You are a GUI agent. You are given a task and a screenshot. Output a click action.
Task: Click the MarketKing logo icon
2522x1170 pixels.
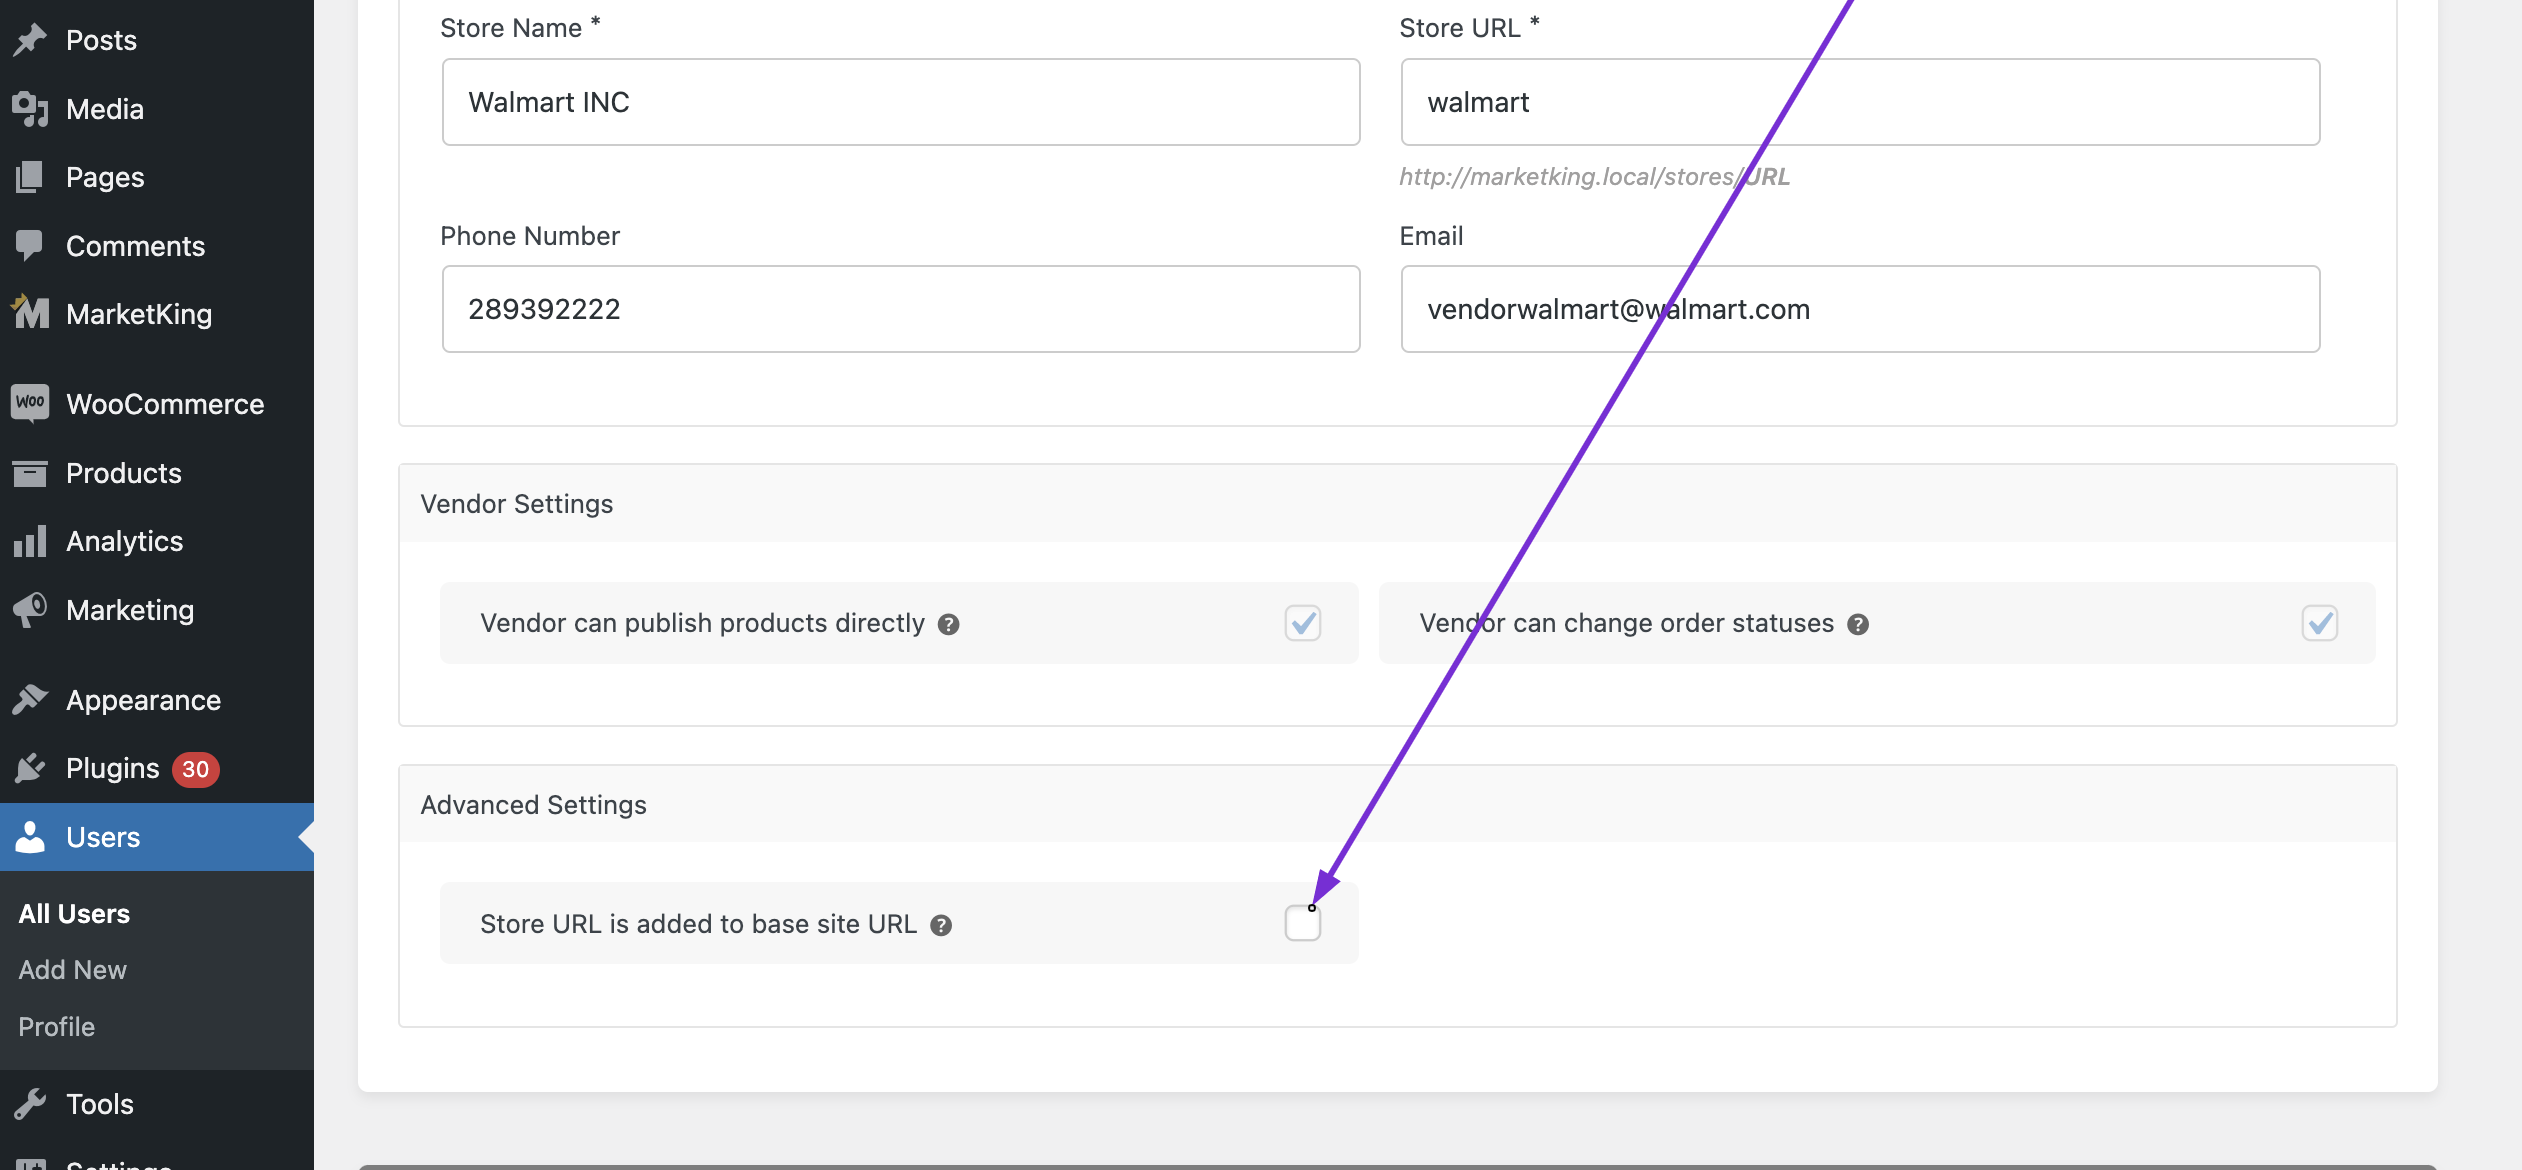pos(30,313)
